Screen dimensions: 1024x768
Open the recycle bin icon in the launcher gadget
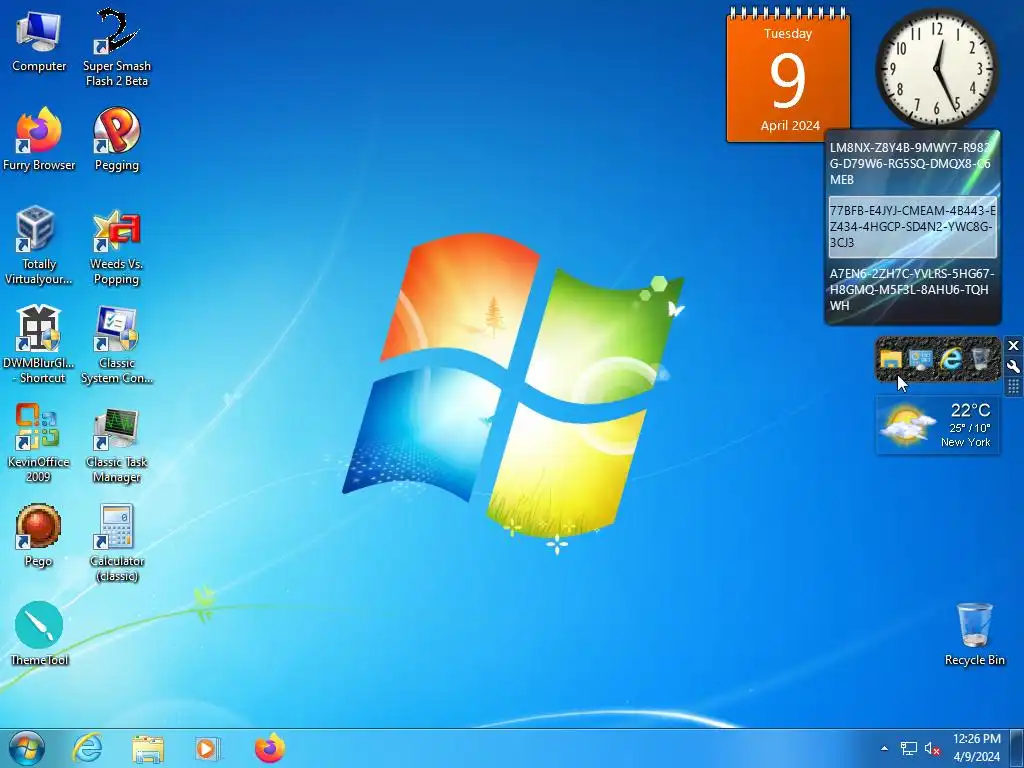tap(980, 359)
